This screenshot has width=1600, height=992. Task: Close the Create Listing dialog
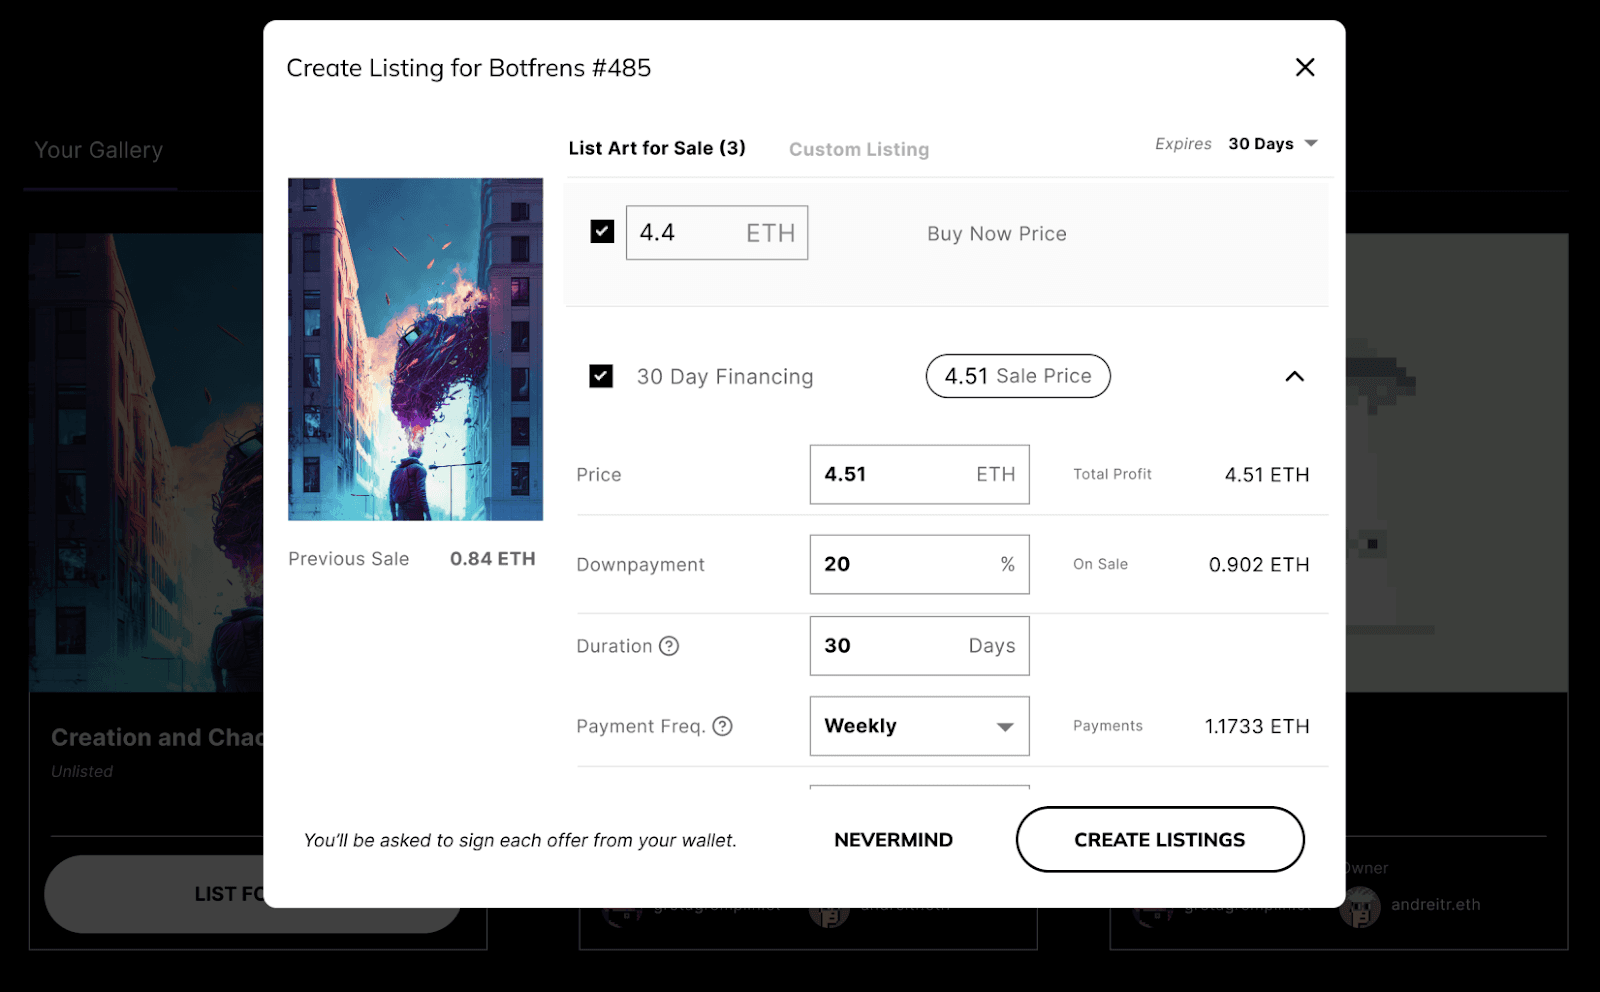[1305, 67]
